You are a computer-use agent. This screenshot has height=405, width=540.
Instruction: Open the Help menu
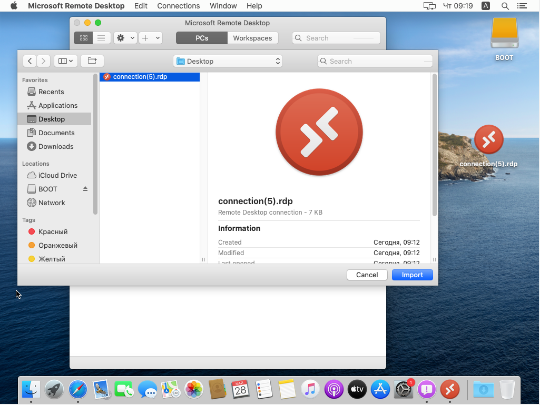254,6
